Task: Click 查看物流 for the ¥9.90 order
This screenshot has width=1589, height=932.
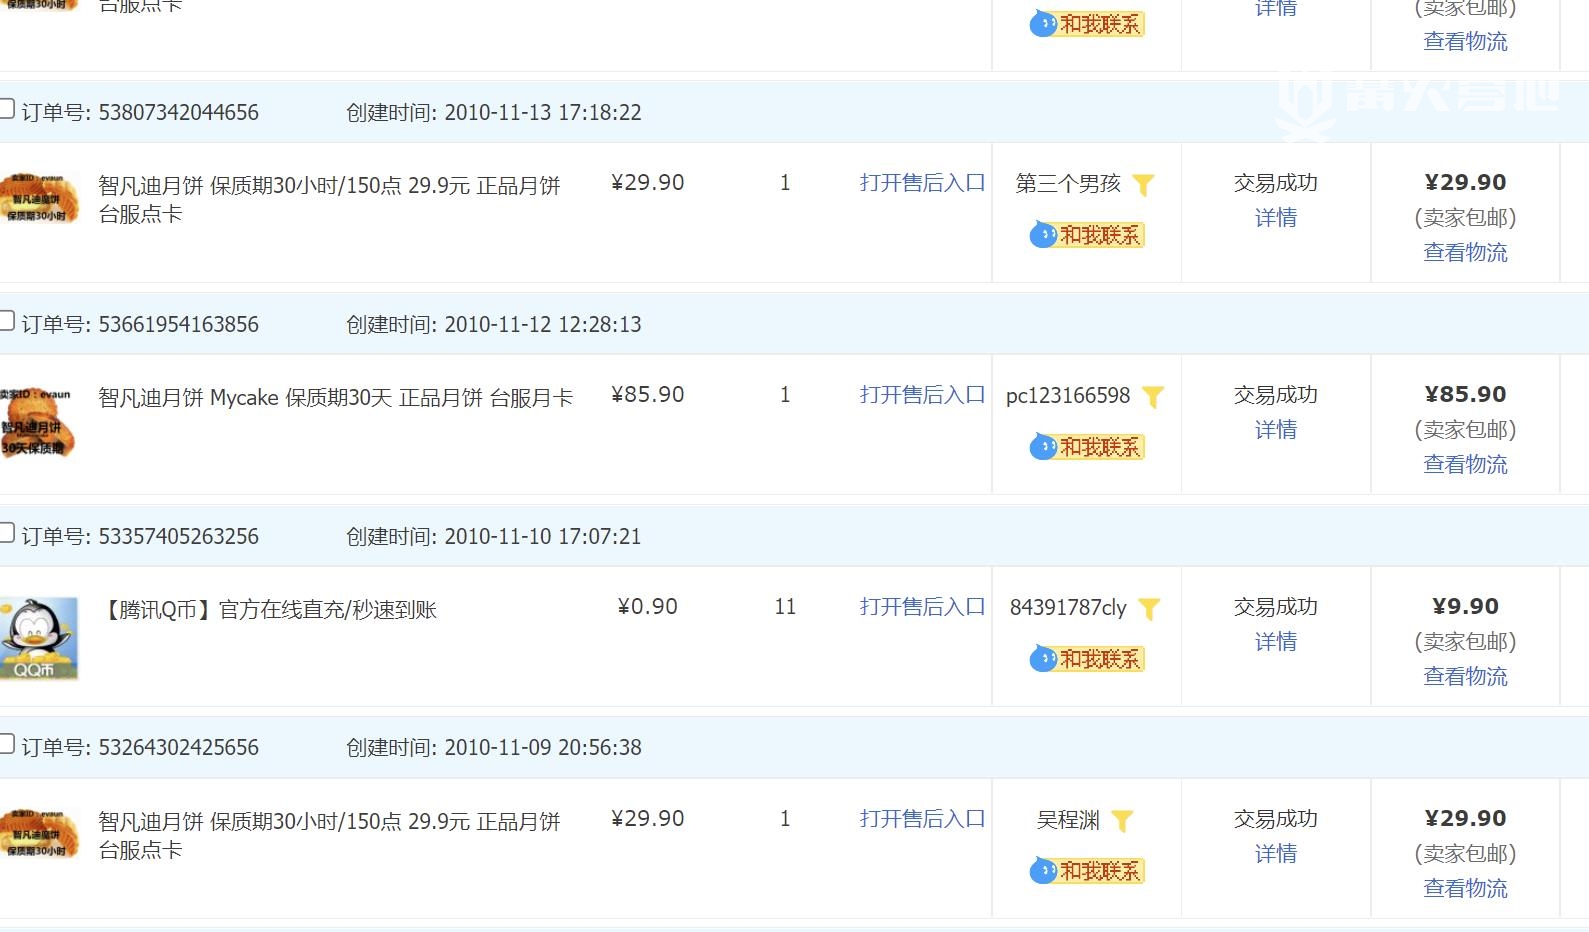Action: coord(1465,677)
